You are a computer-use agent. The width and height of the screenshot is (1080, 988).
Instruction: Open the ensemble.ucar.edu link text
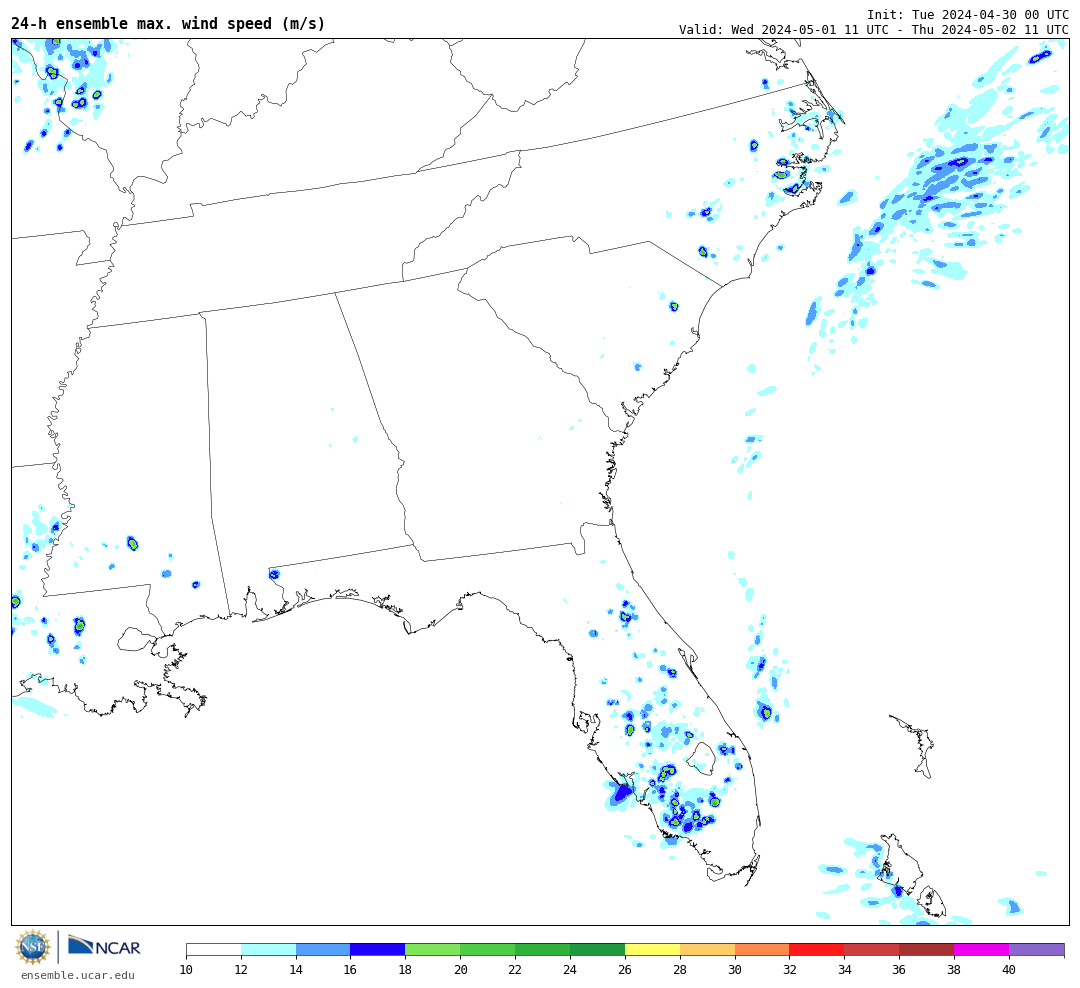78,975
